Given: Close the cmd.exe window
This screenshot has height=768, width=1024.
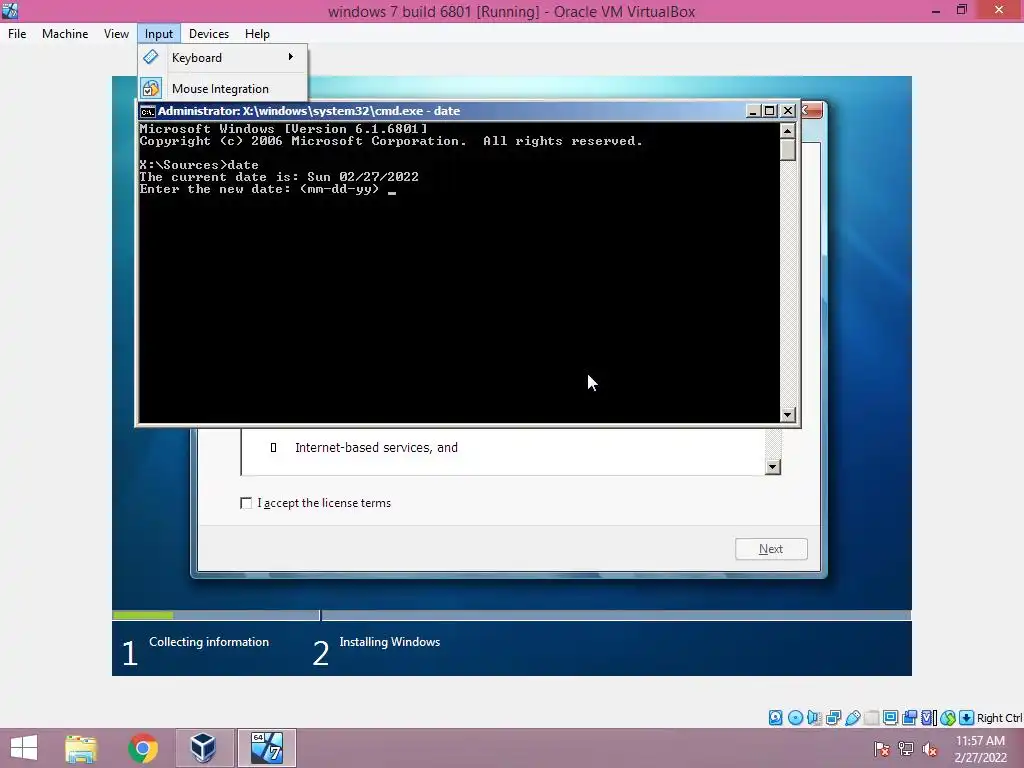Looking at the screenshot, I should (788, 111).
